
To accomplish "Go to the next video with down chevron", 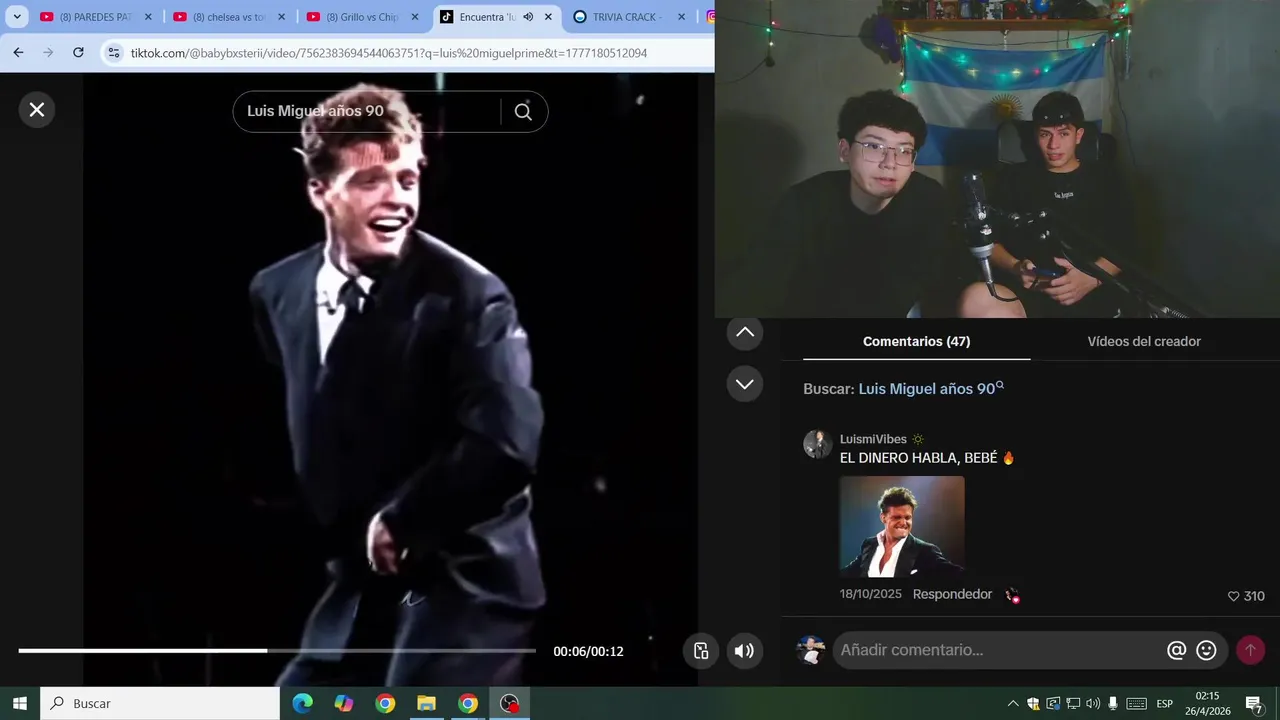I will click(x=745, y=384).
